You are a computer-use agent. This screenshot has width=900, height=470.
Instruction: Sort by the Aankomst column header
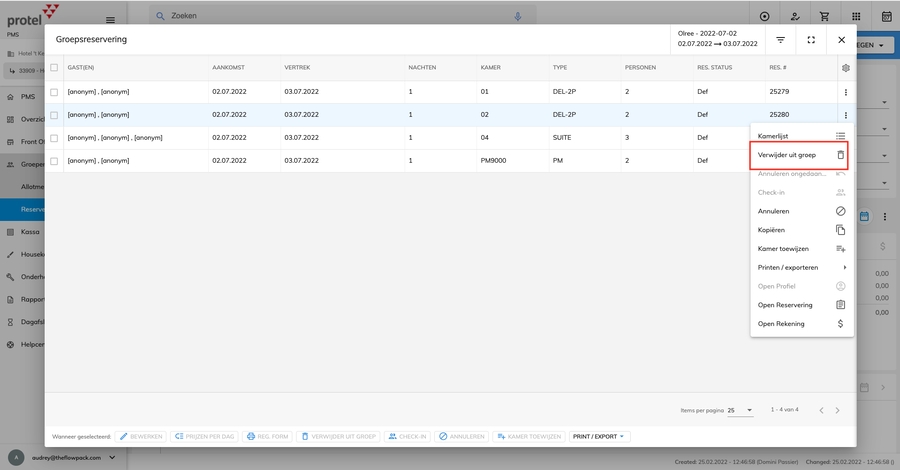[228, 68]
